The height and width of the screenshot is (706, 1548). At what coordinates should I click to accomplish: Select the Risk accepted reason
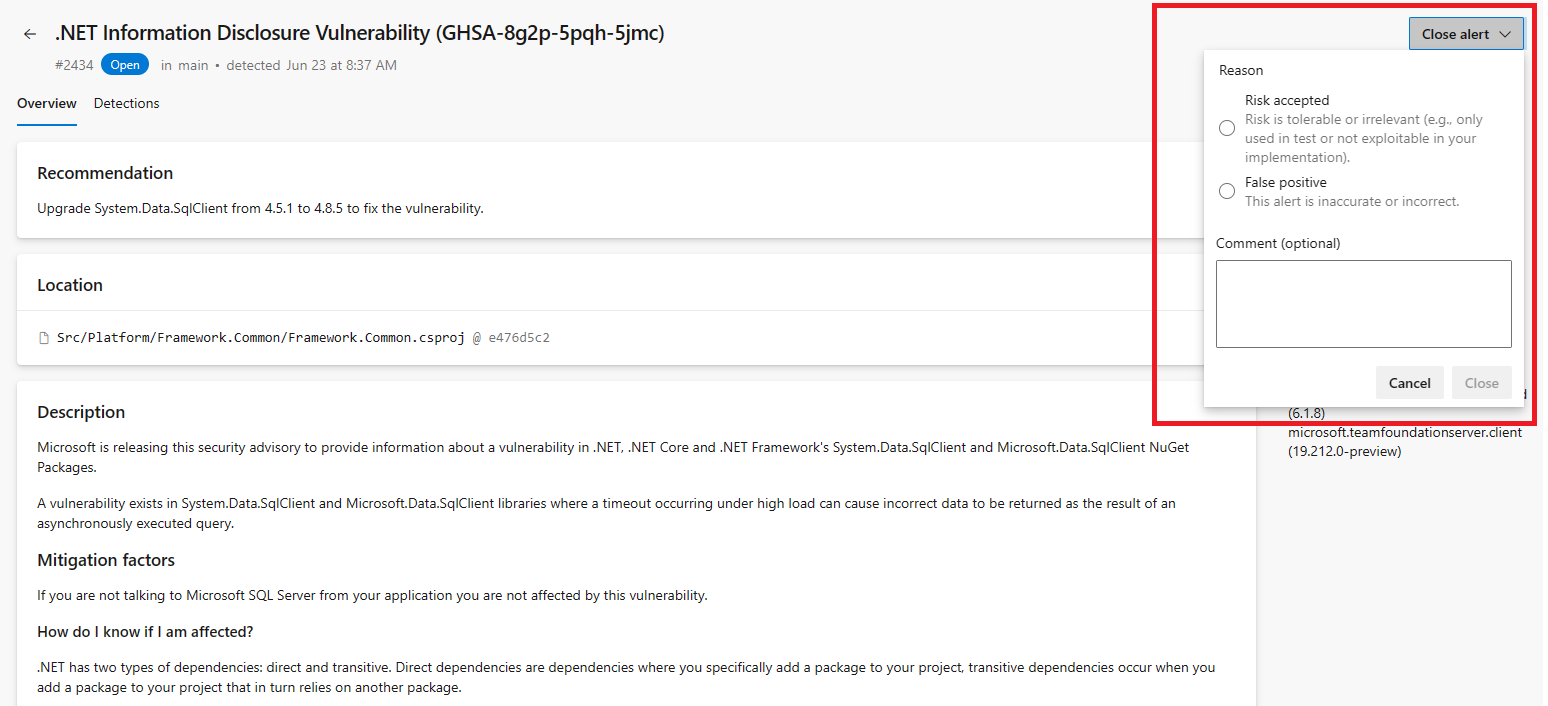[1227, 127]
